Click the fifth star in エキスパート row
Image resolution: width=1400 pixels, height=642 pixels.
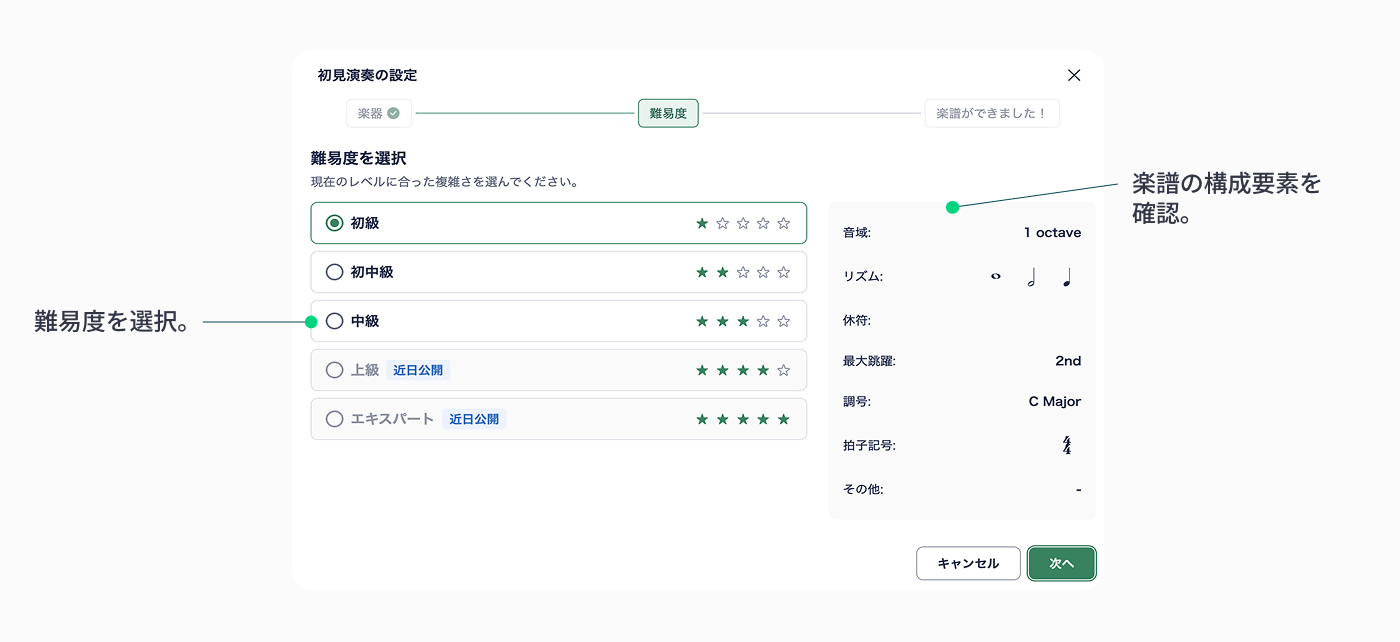point(784,419)
